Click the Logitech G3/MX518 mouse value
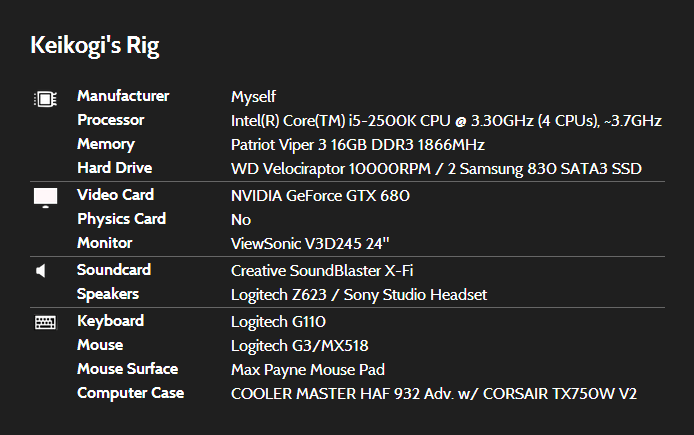Screen dimensions: 694x435 click(300, 345)
